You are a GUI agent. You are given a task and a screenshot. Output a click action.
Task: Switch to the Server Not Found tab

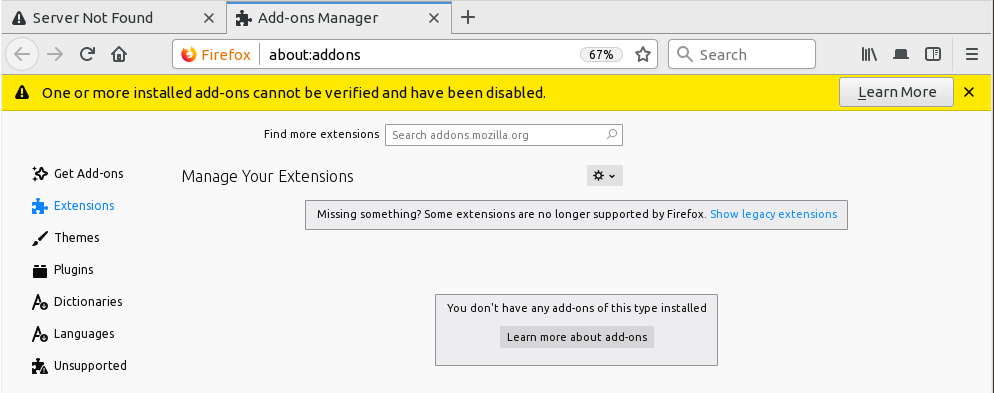point(113,18)
